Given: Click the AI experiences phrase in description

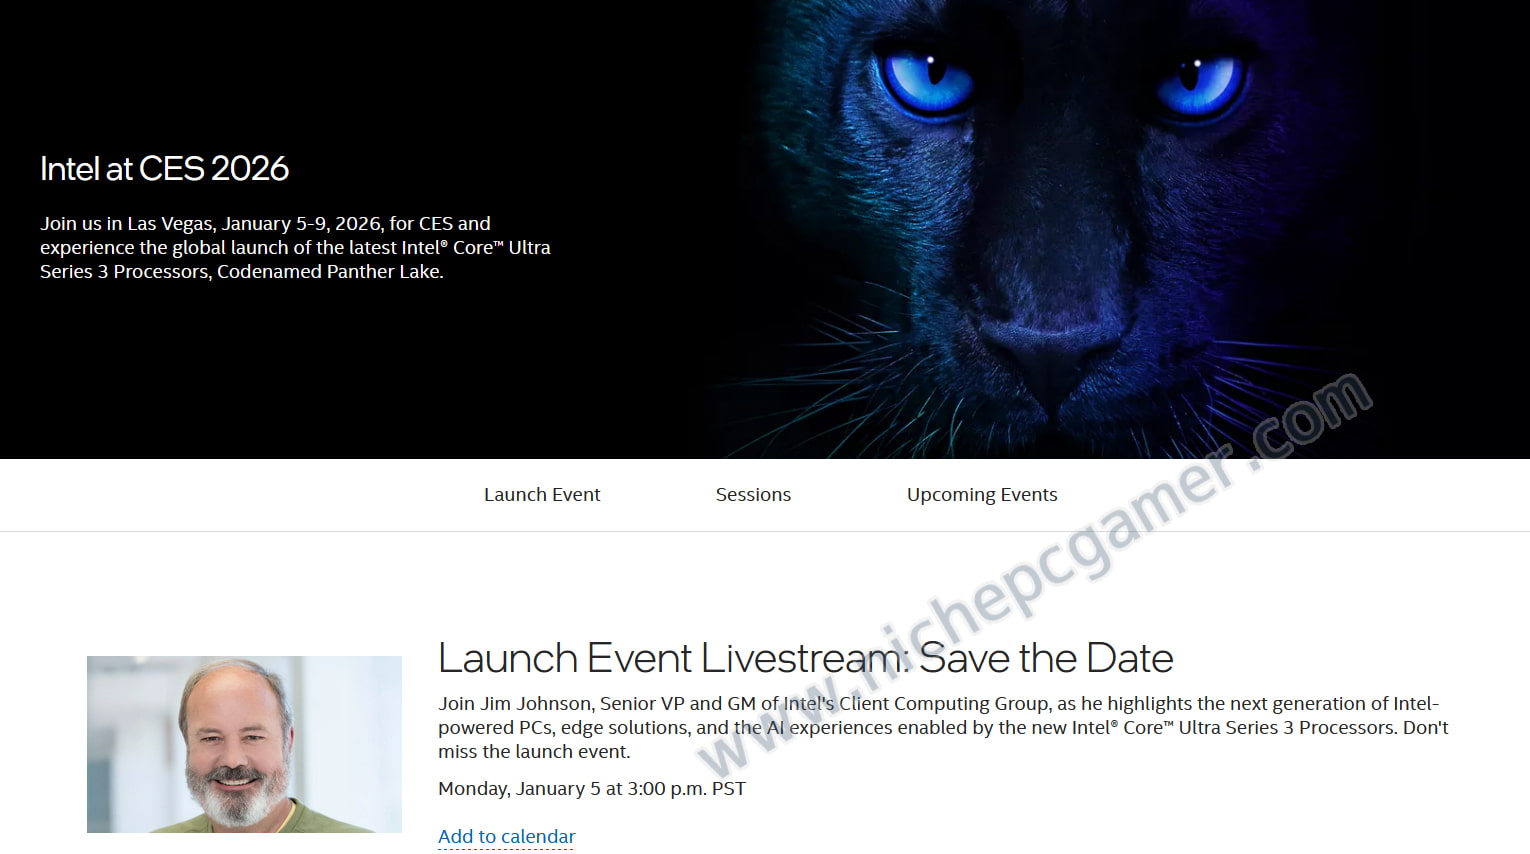Looking at the screenshot, I should click(829, 727).
